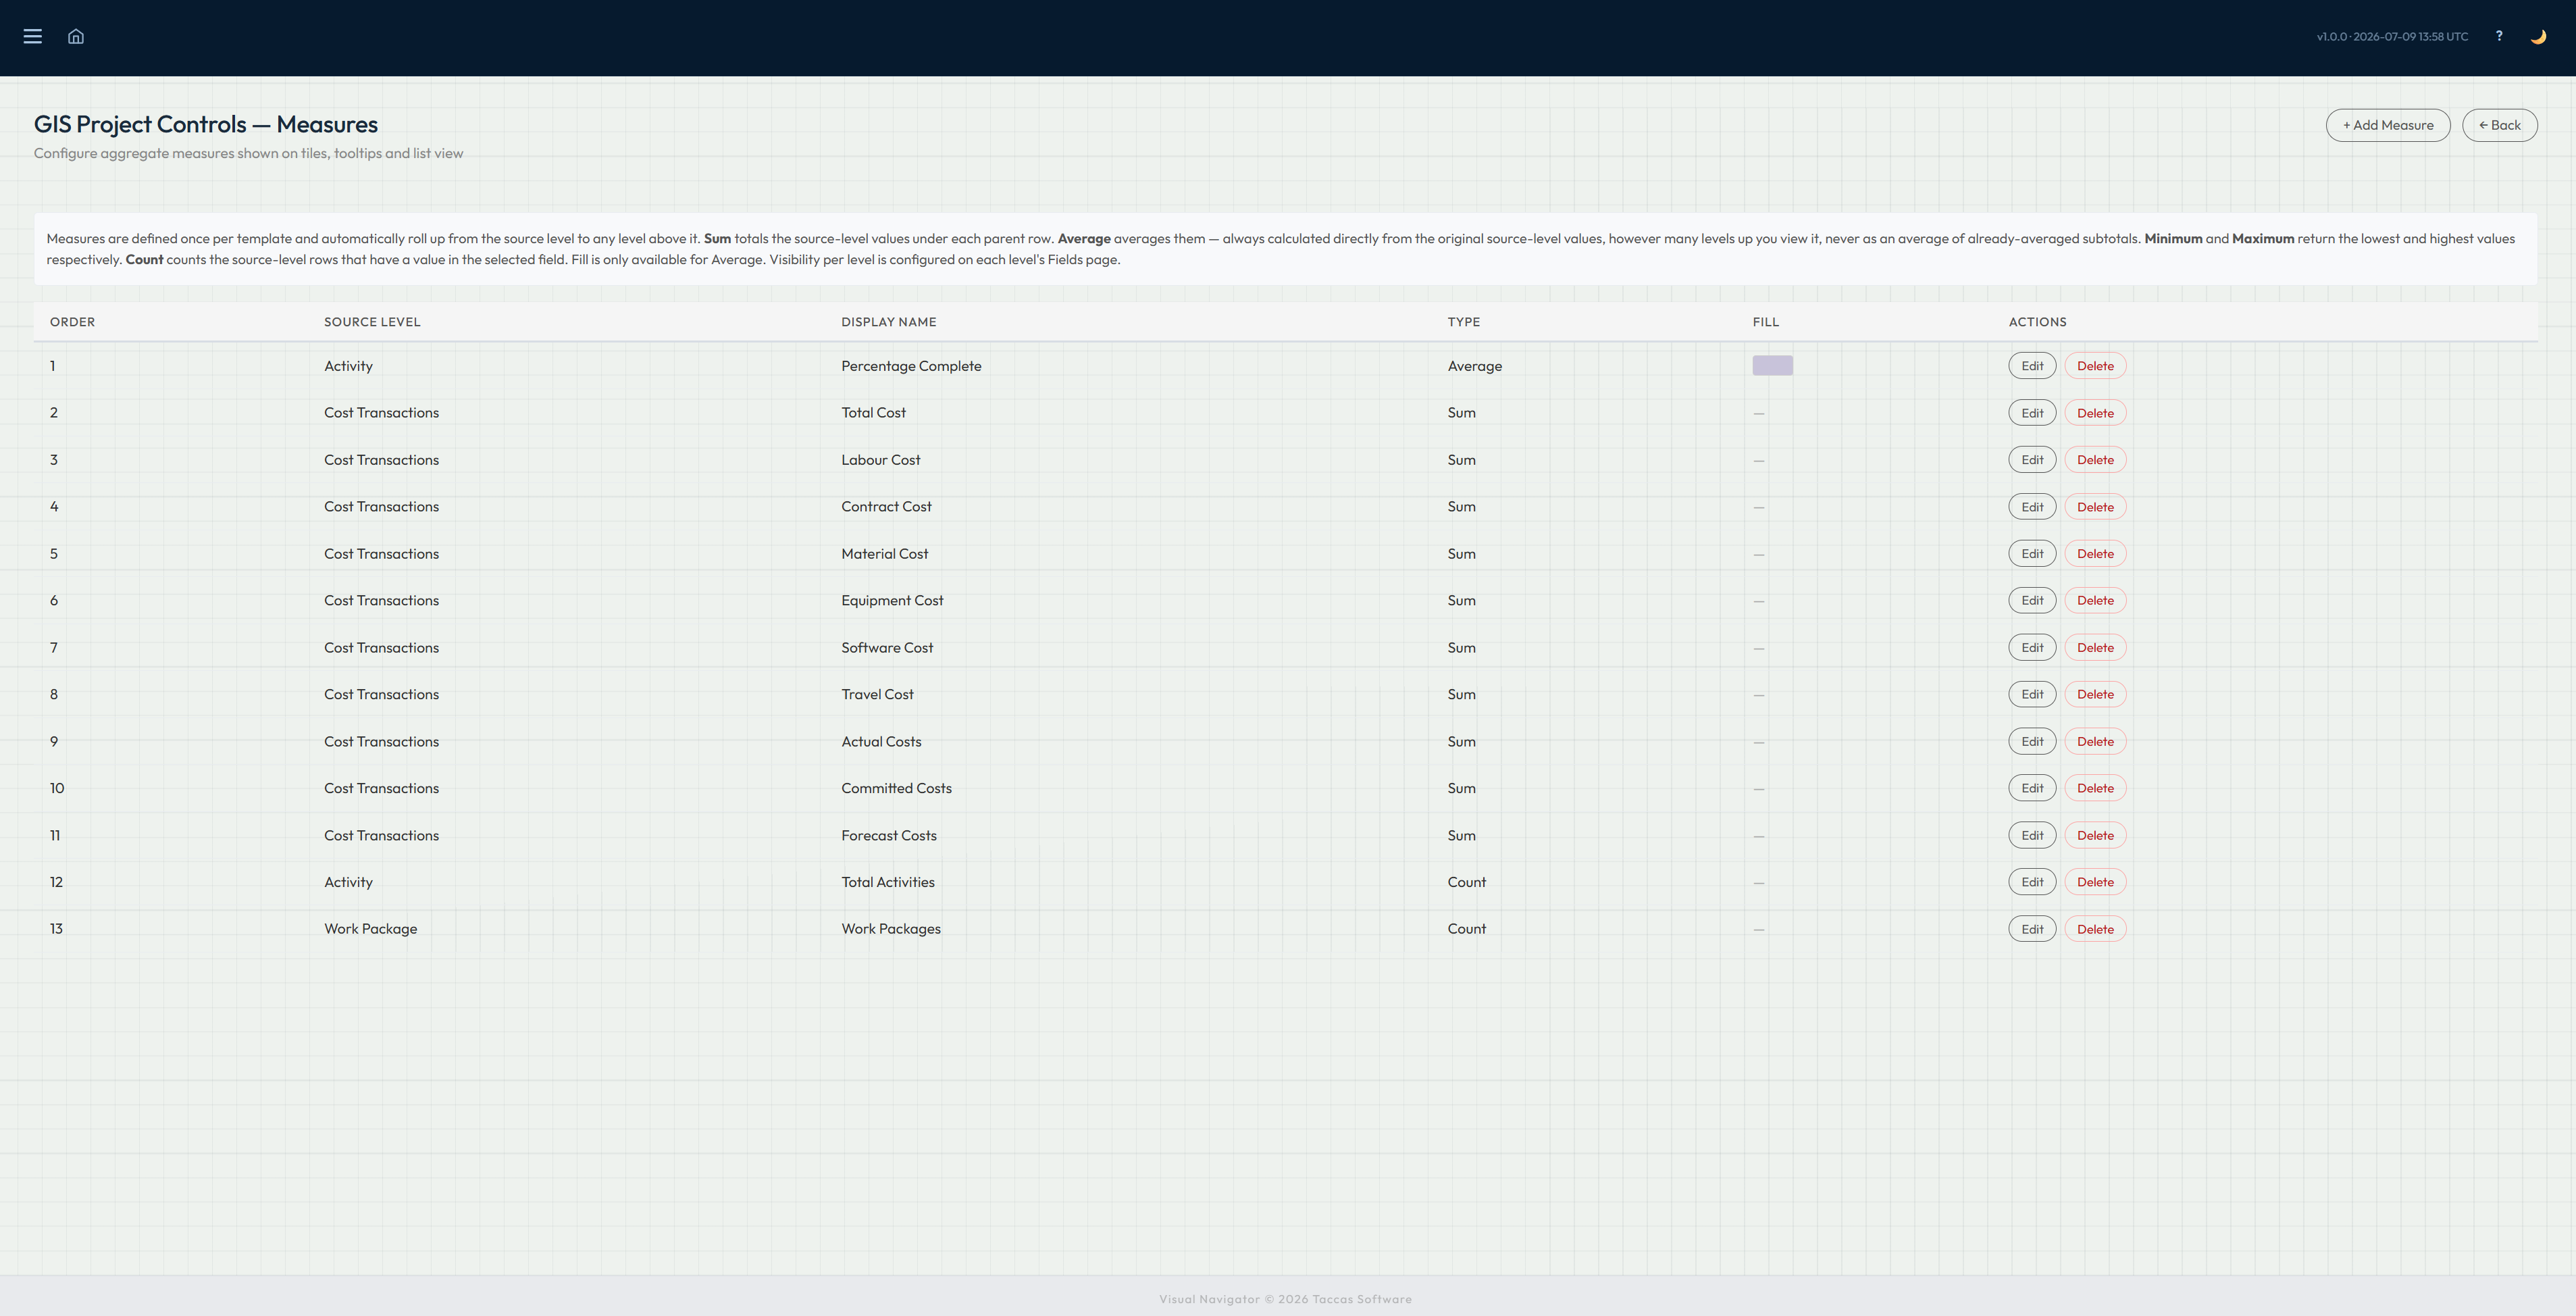Edit the Contract Cost measure
Screen dimensions: 2576x1316
[x=2032, y=507]
